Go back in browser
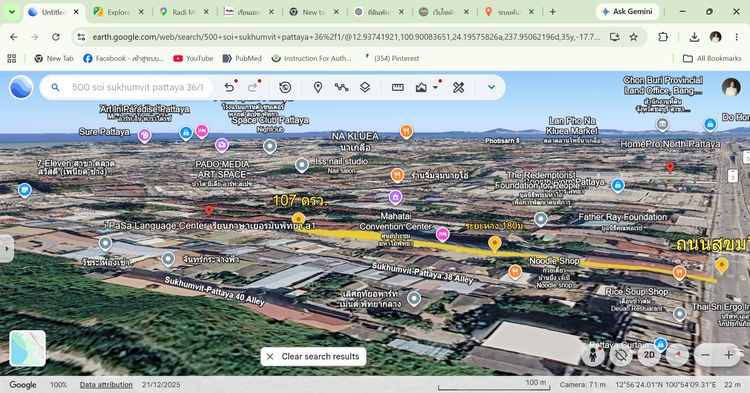The width and height of the screenshot is (750, 393). point(14,37)
